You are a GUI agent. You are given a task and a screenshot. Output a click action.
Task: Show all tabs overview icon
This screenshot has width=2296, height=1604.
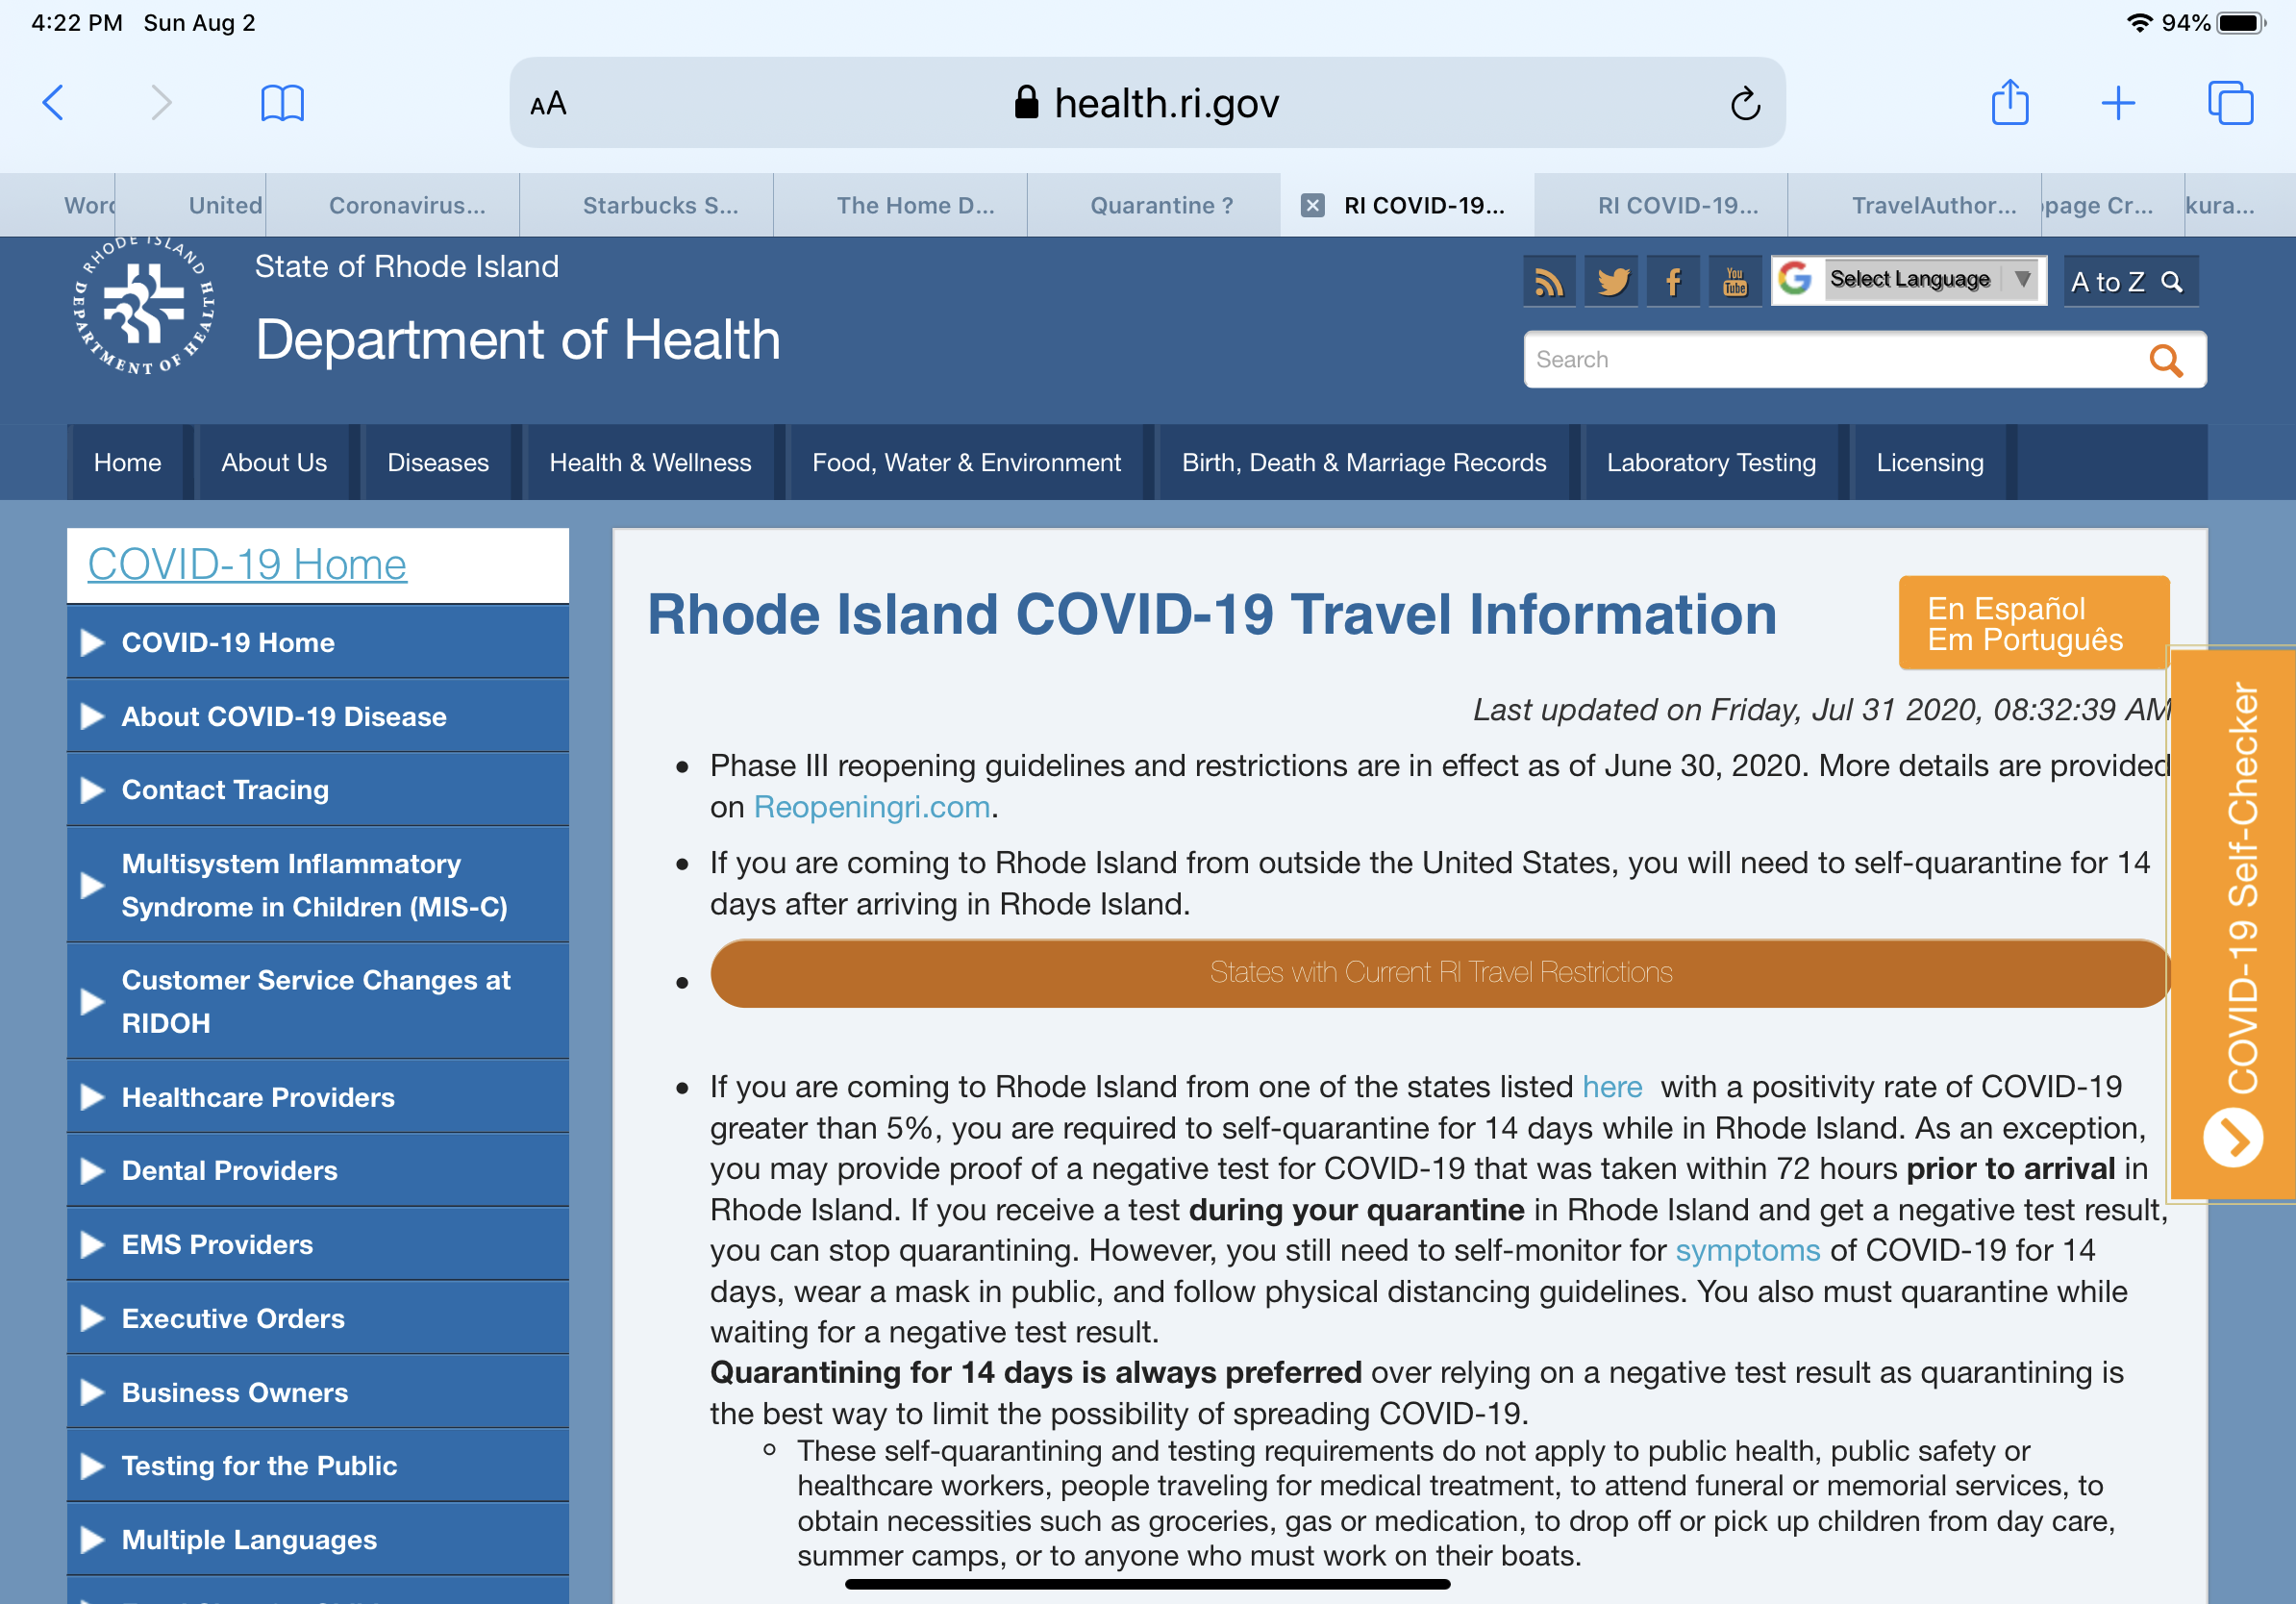pos(2229,103)
